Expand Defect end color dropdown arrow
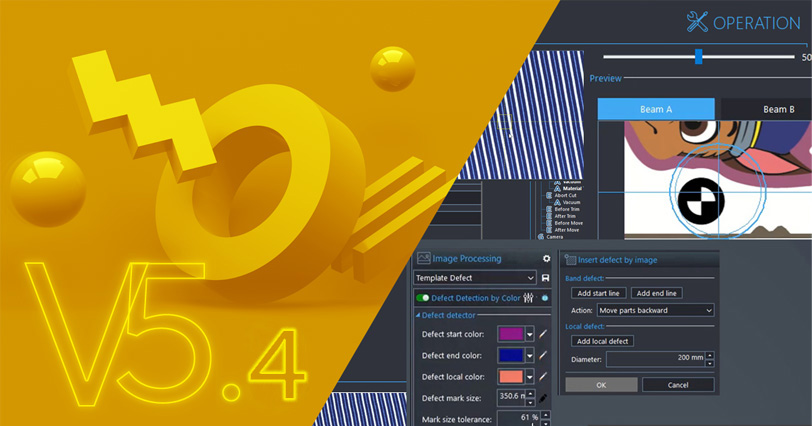Image resolution: width=812 pixels, height=426 pixels. [x=530, y=356]
